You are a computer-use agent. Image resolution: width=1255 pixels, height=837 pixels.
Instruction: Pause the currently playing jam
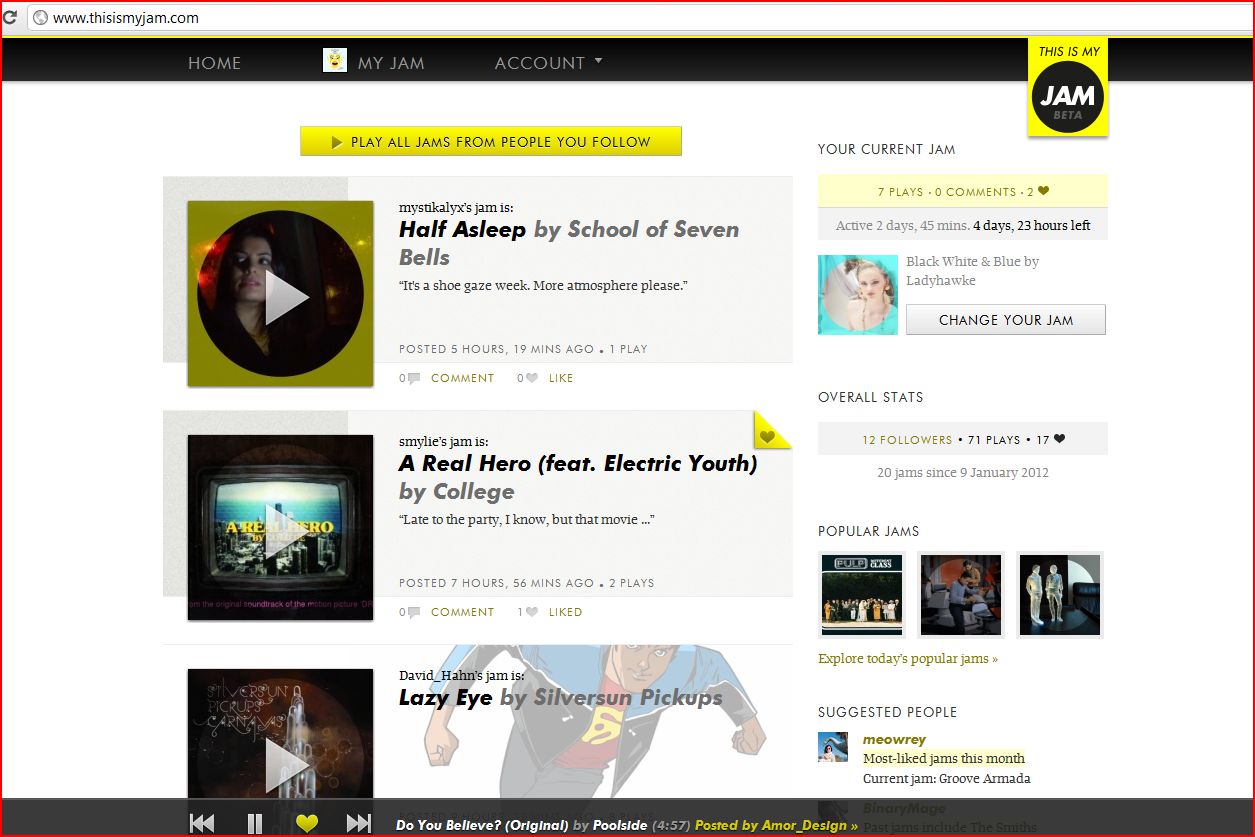[x=255, y=823]
